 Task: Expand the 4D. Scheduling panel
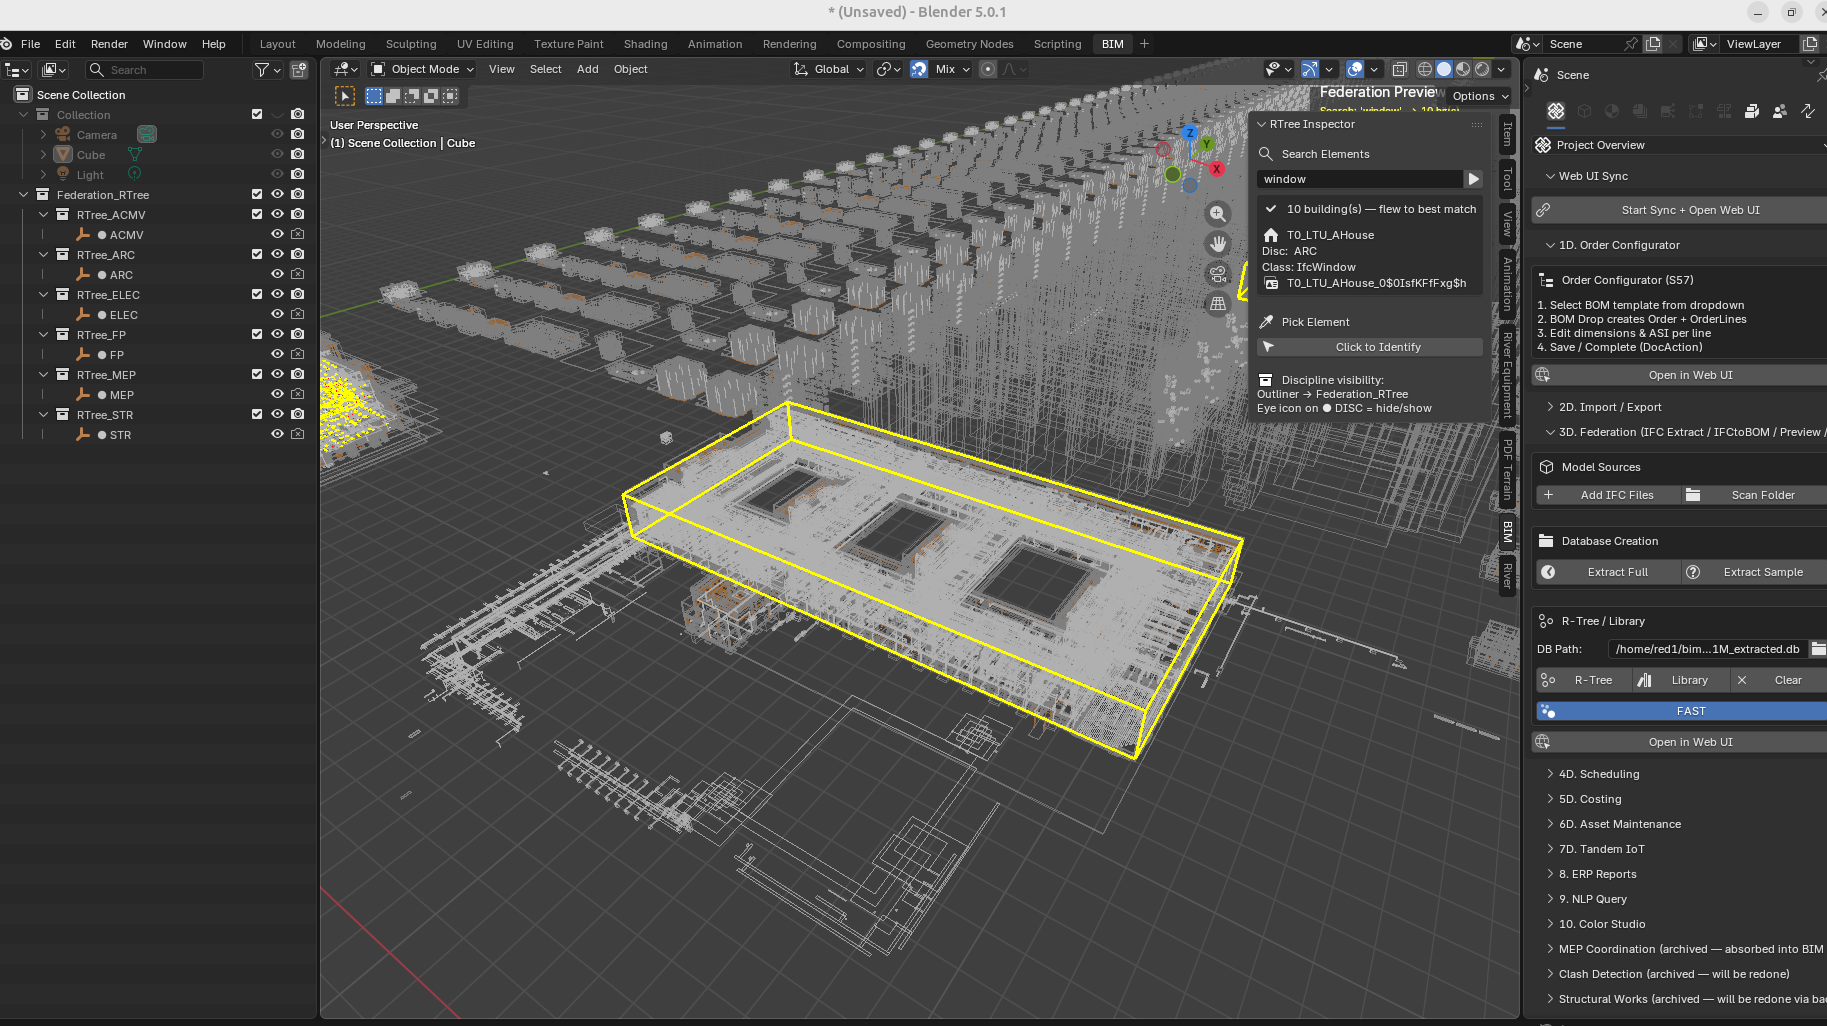1598,774
